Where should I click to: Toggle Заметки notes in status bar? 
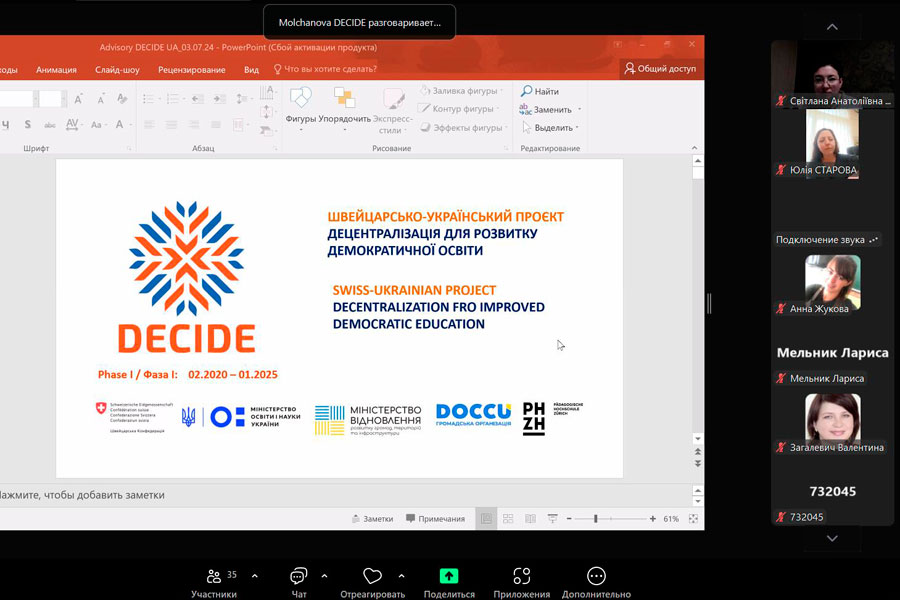(372, 518)
